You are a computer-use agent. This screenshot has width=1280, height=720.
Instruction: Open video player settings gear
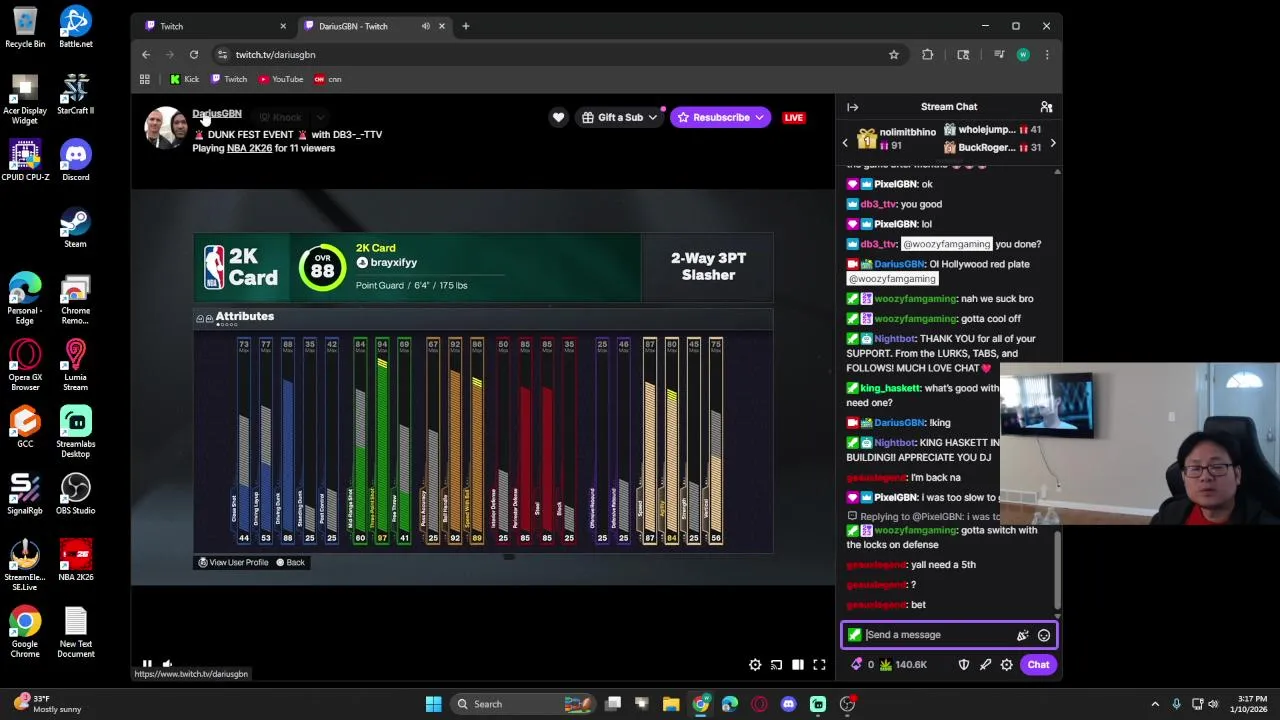coord(755,665)
